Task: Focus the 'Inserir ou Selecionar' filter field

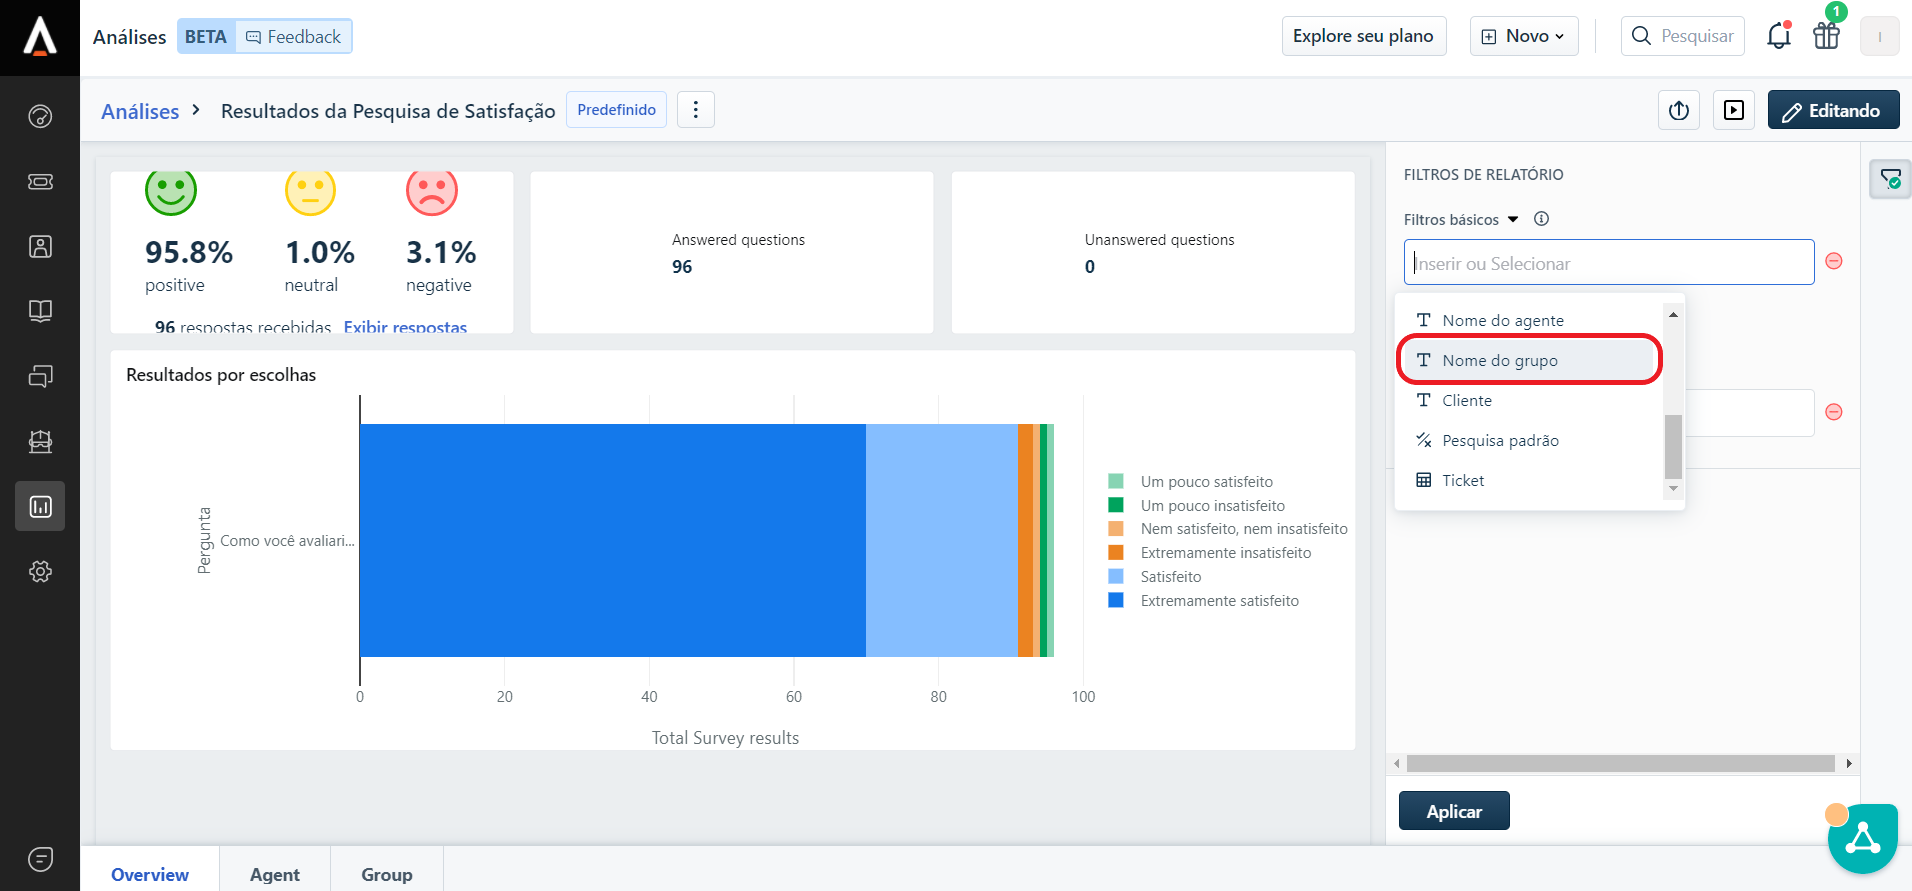Action: (x=1608, y=263)
